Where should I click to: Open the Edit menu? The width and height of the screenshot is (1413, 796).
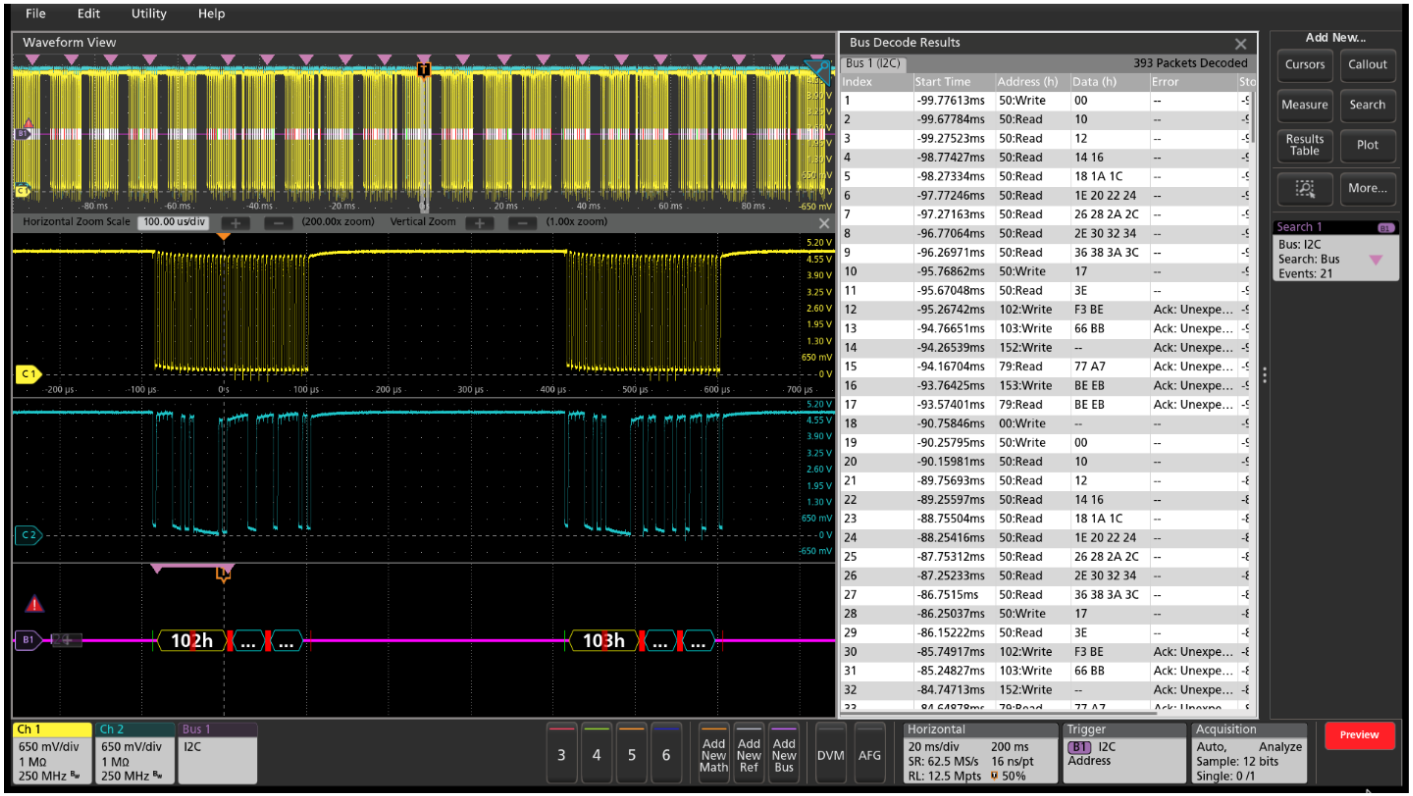pos(87,13)
